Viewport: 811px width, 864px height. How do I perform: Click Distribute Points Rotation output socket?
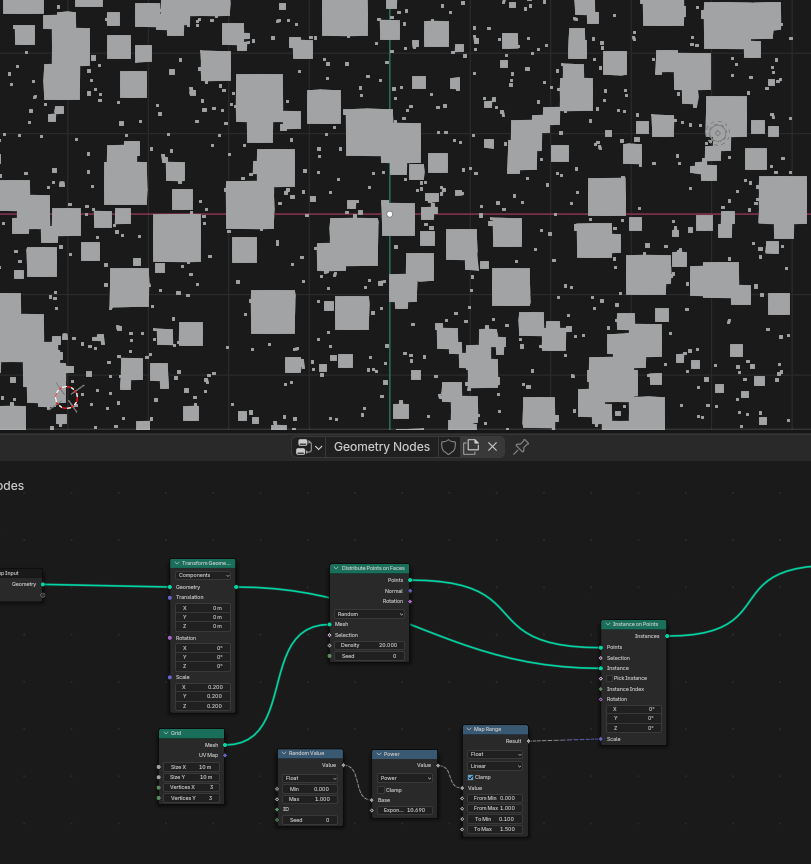tap(410, 601)
